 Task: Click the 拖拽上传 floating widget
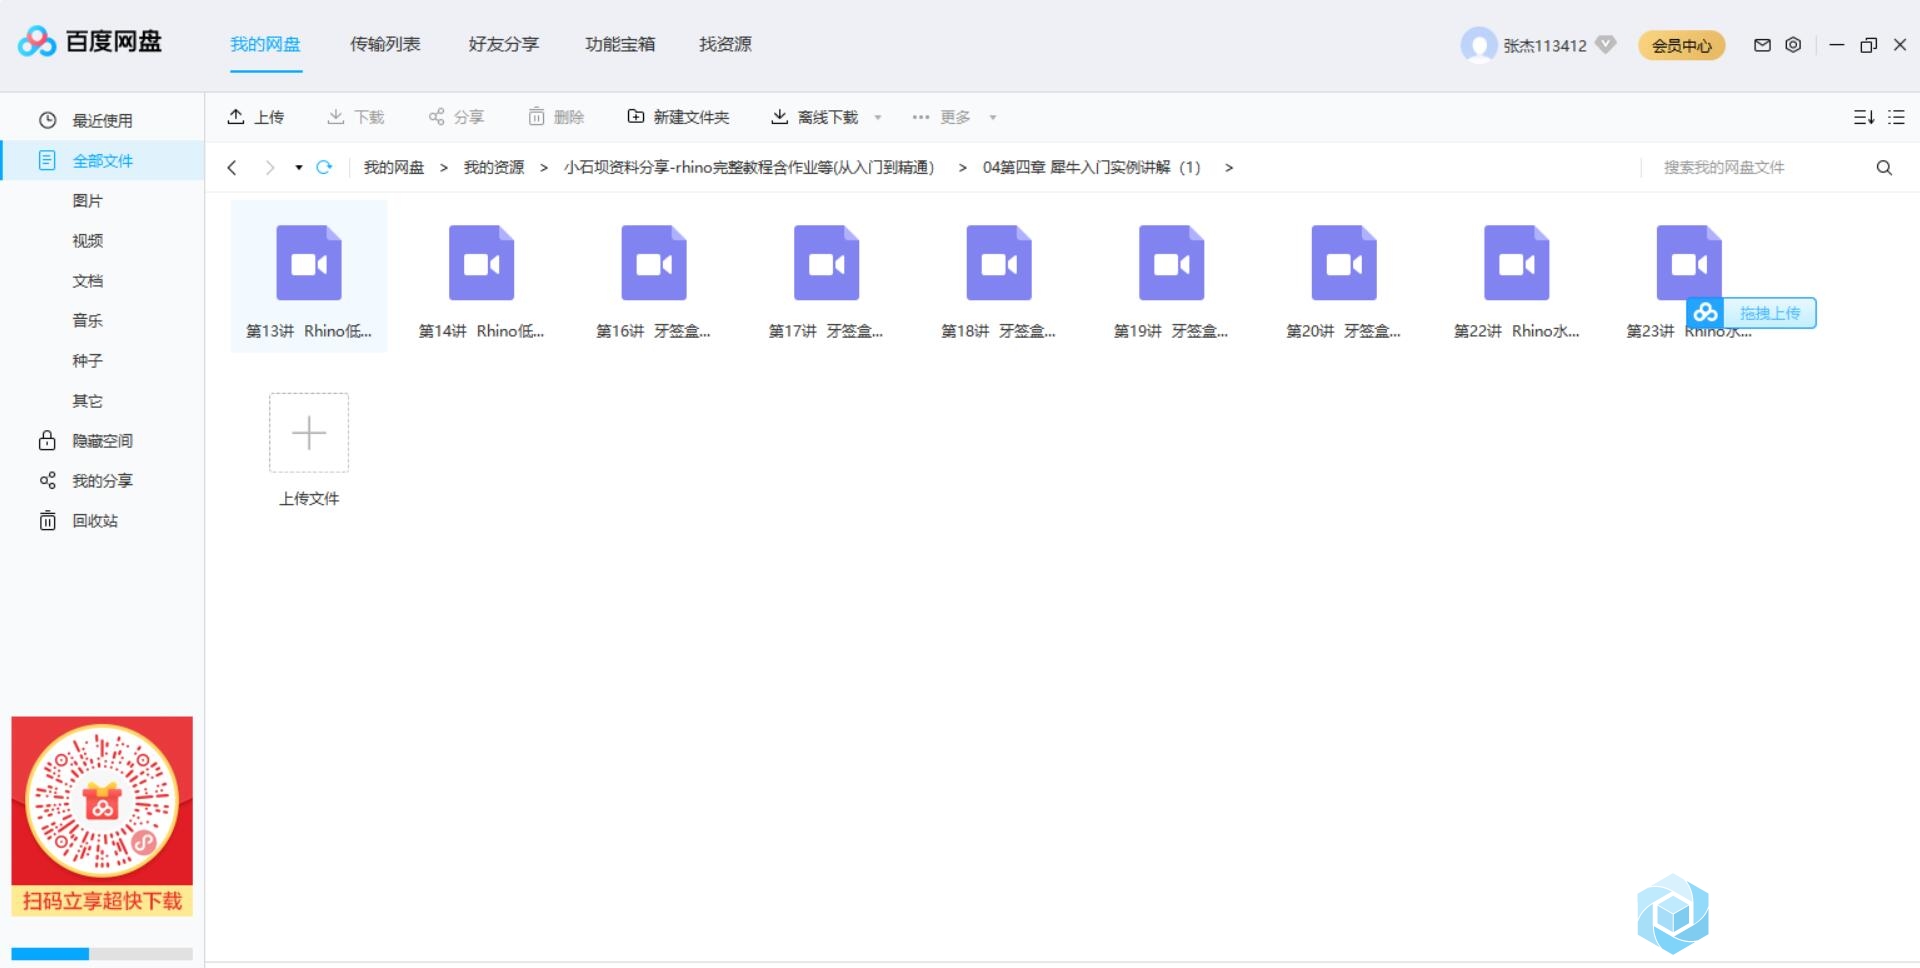pos(1751,313)
